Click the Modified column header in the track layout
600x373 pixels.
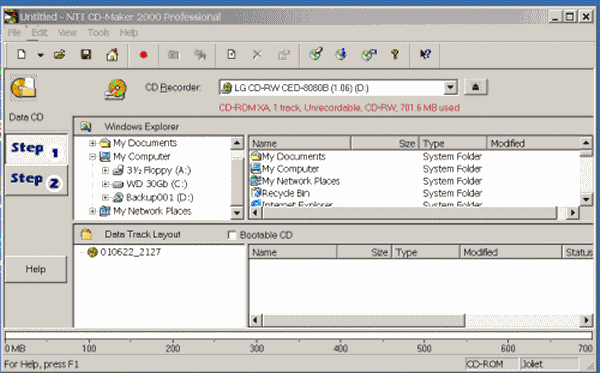(510, 252)
